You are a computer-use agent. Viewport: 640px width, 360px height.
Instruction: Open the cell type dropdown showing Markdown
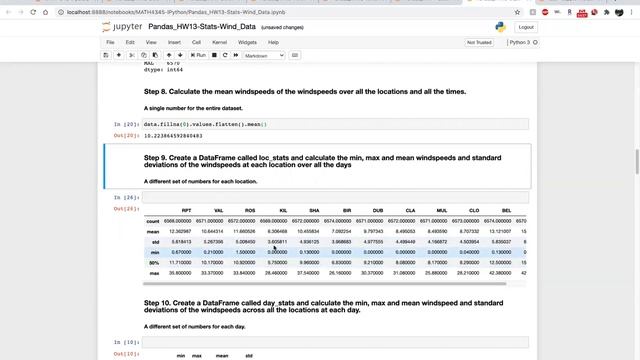click(x=264, y=56)
